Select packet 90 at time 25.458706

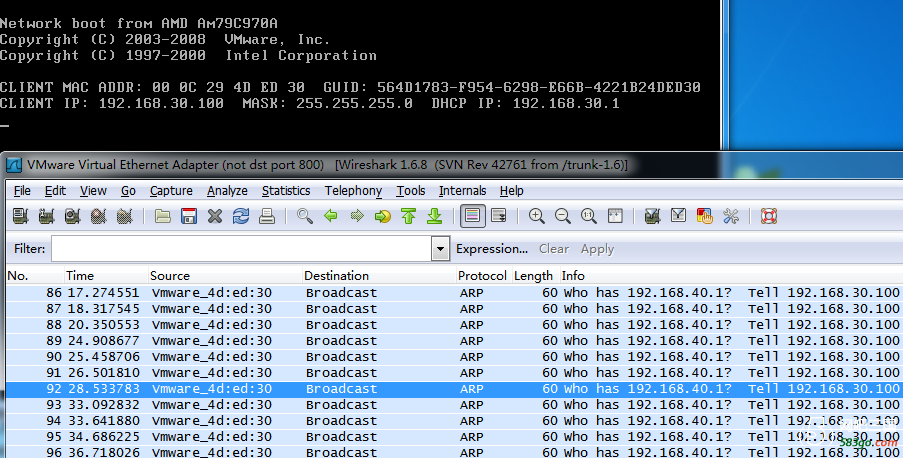454,357
